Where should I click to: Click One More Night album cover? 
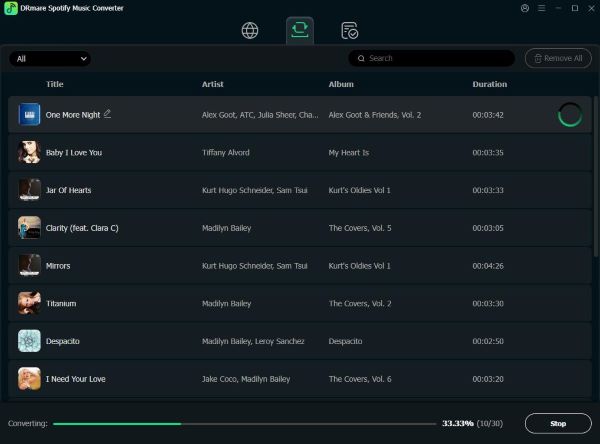pos(29,114)
